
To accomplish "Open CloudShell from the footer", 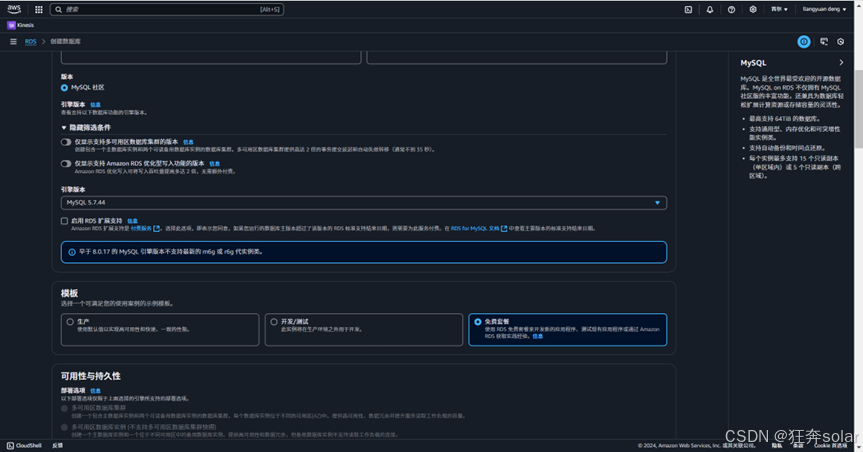I will pyautogui.click(x=24, y=445).
